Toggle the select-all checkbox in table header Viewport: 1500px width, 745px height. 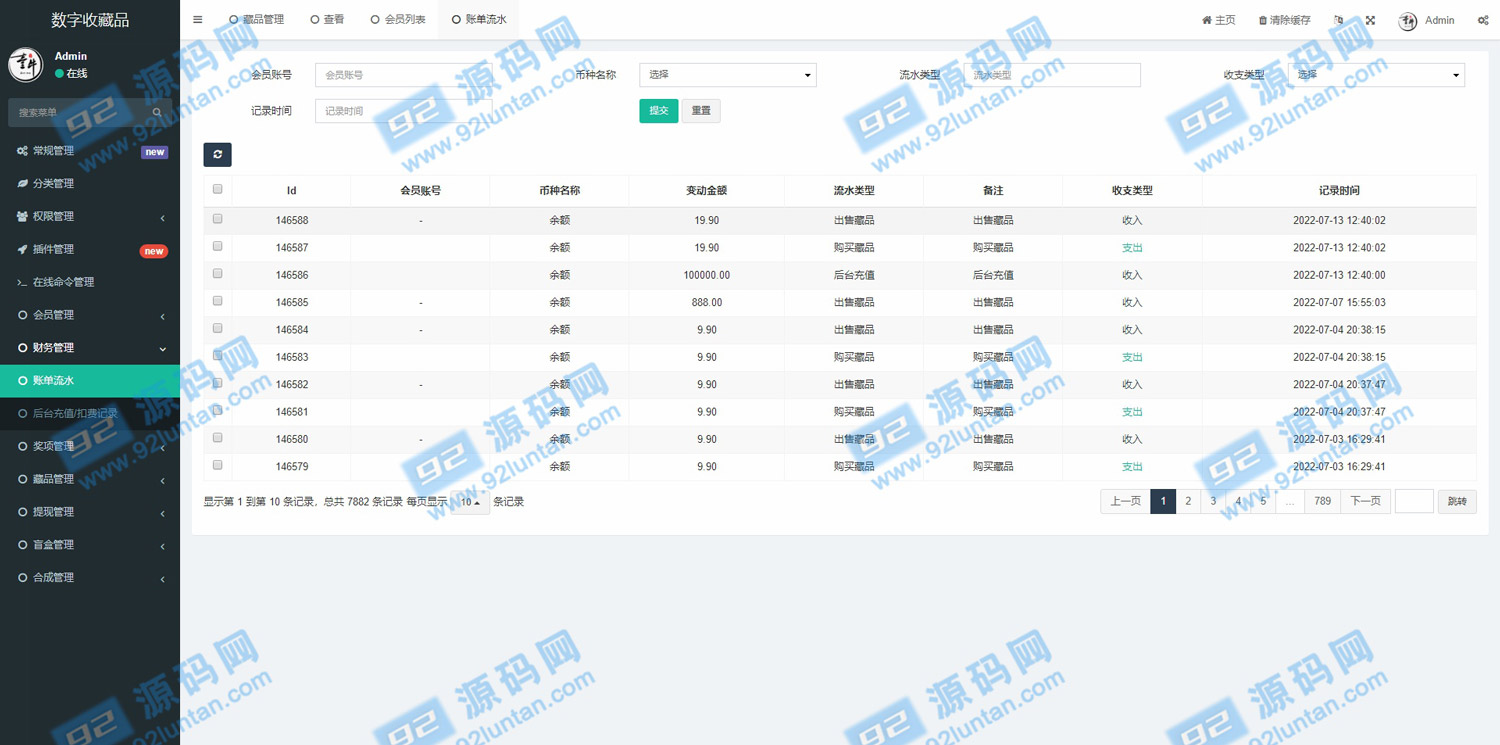click(x=218, y=189)
